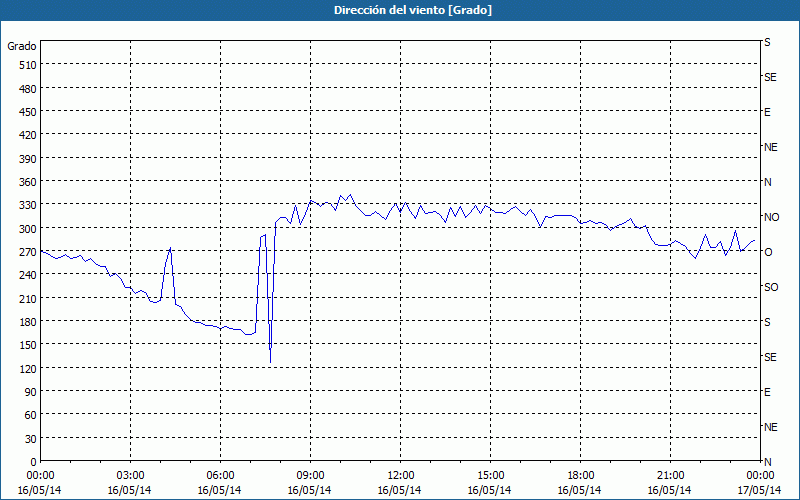Select the SE compass label near 120 level
800x500 pixels.
pyautogui.click(x=770, y=357)
